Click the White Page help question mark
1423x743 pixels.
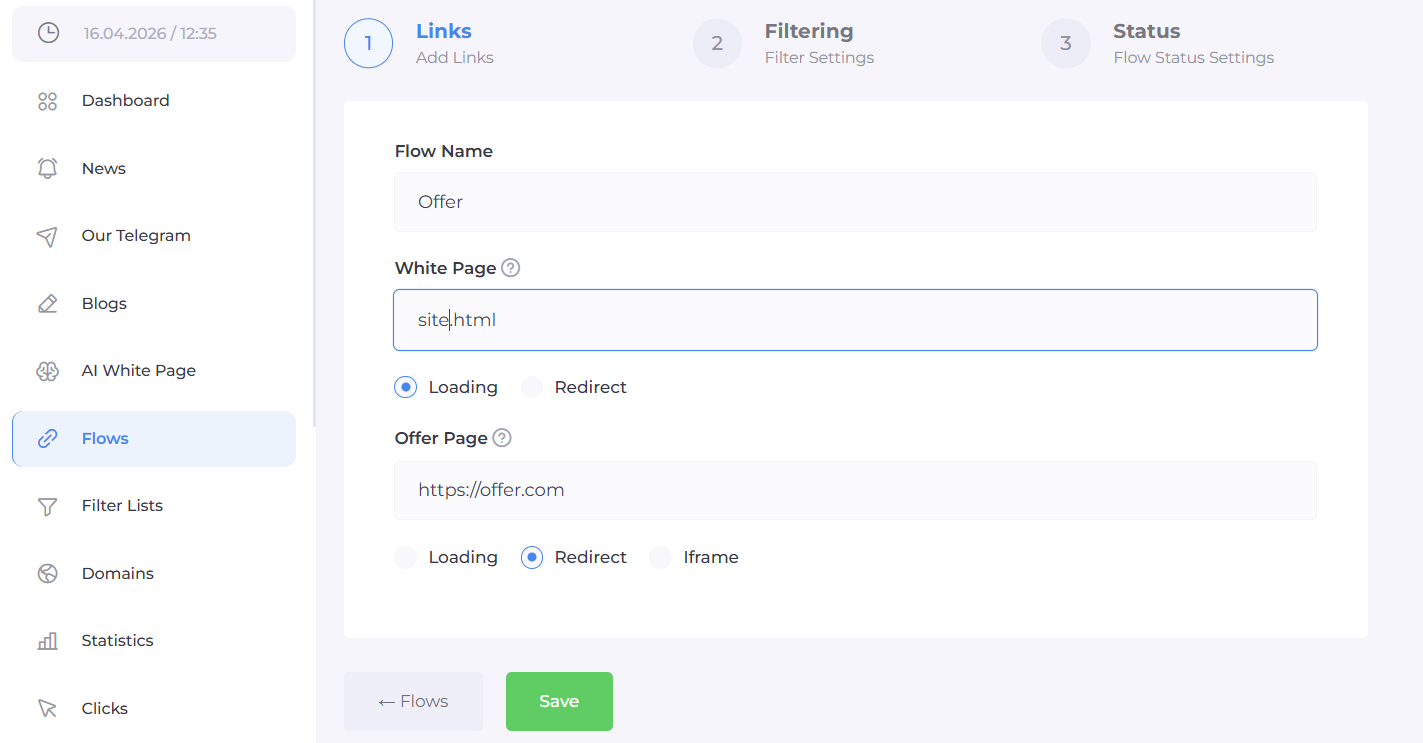pos(511,268)
